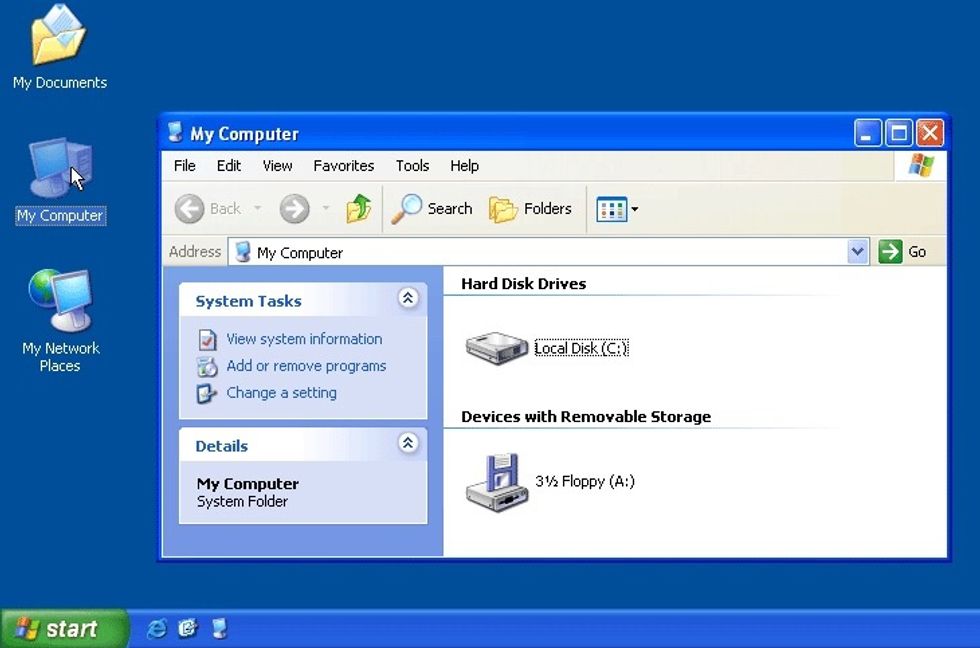The width and height of the screenshot is (980, 648).
Task: Open the View menu
Action: tap(277, 166)
